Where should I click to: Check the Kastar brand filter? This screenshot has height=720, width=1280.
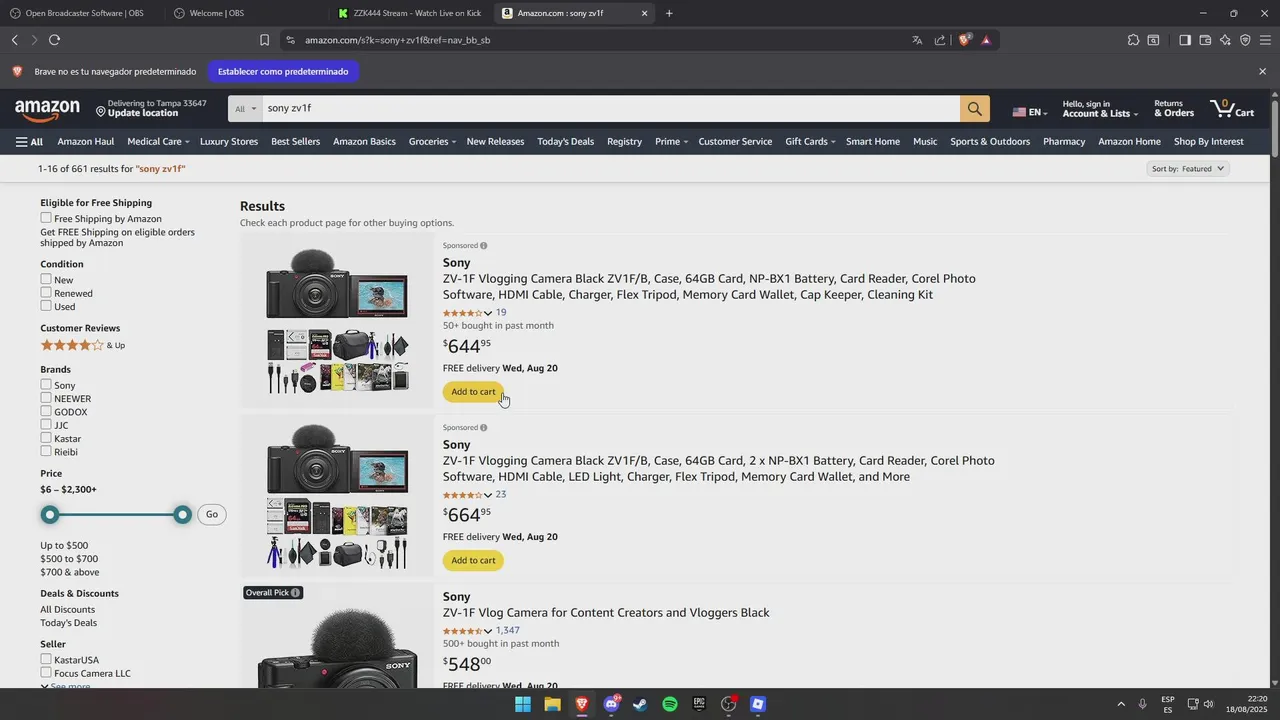pyautogui.click(x=46, y=438)
